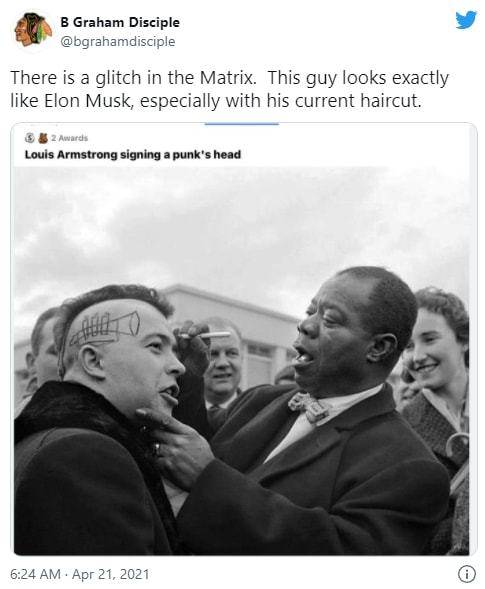Click the Twitter bird logo

pyautogui.click(x=466, y=20)
